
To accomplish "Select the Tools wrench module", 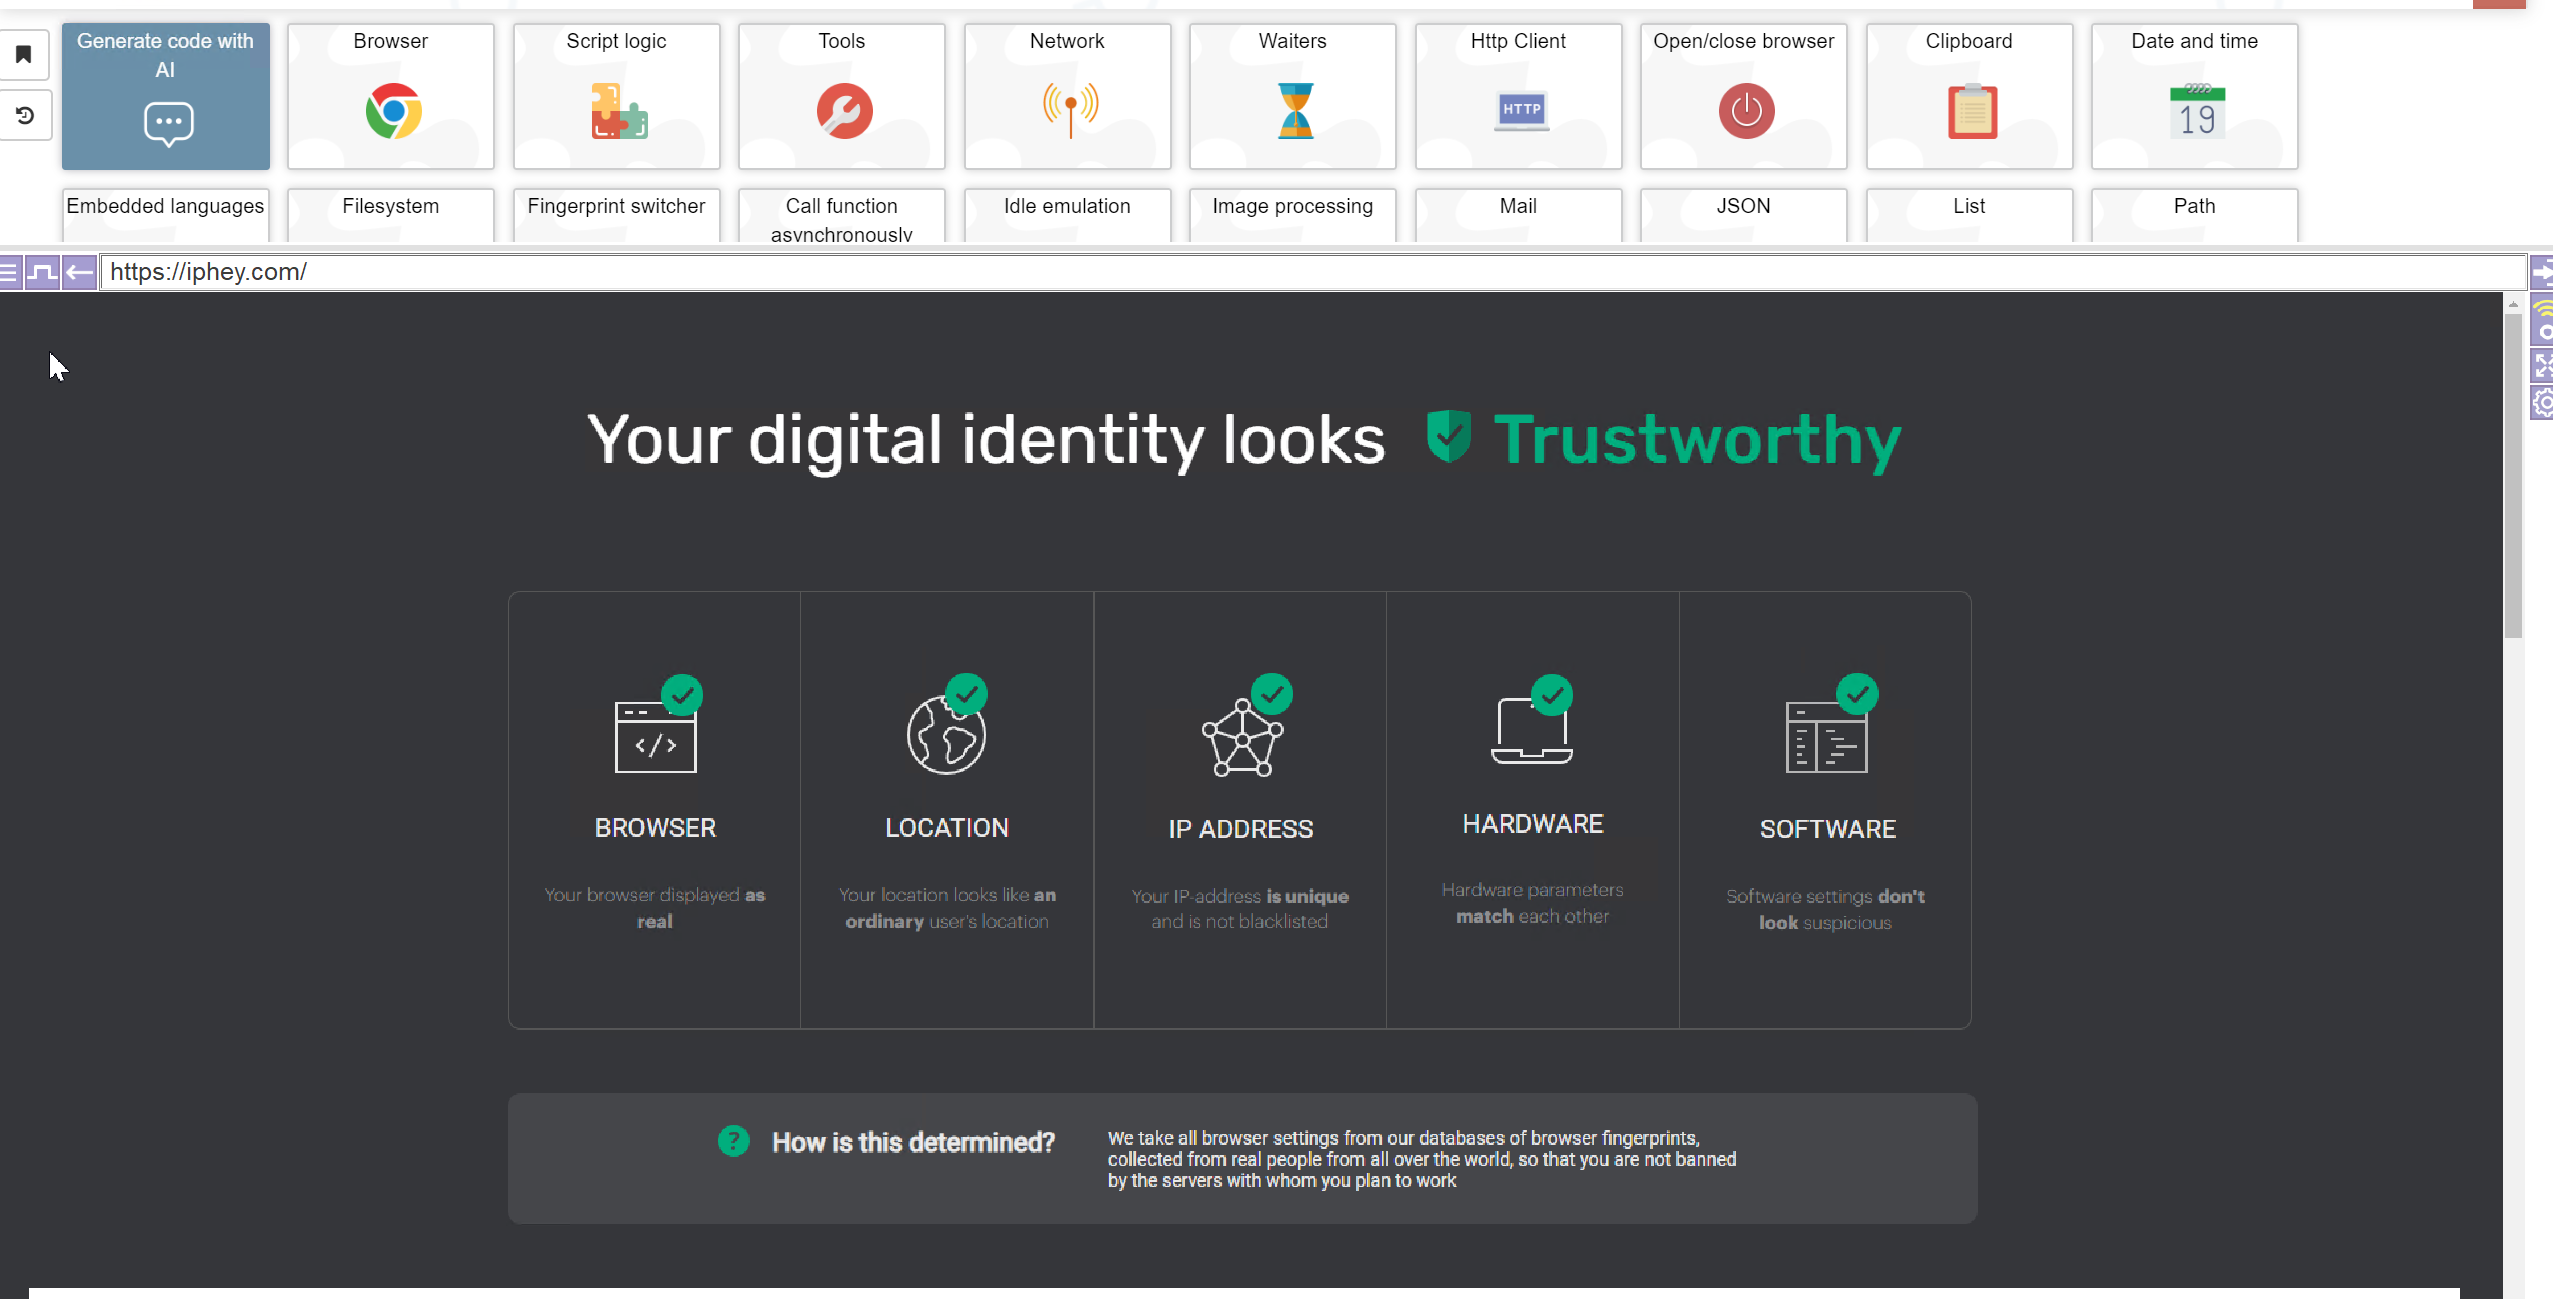I will [841, 97].
